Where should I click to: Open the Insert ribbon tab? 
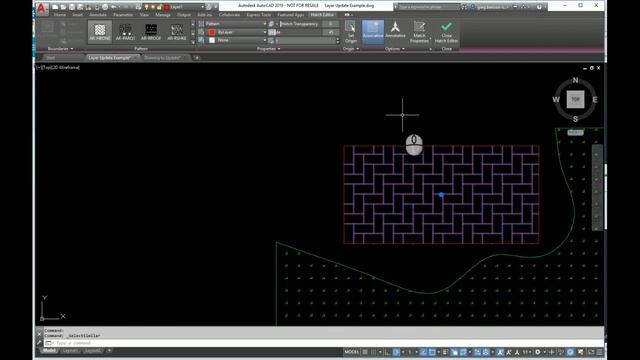tap(78, 15)
